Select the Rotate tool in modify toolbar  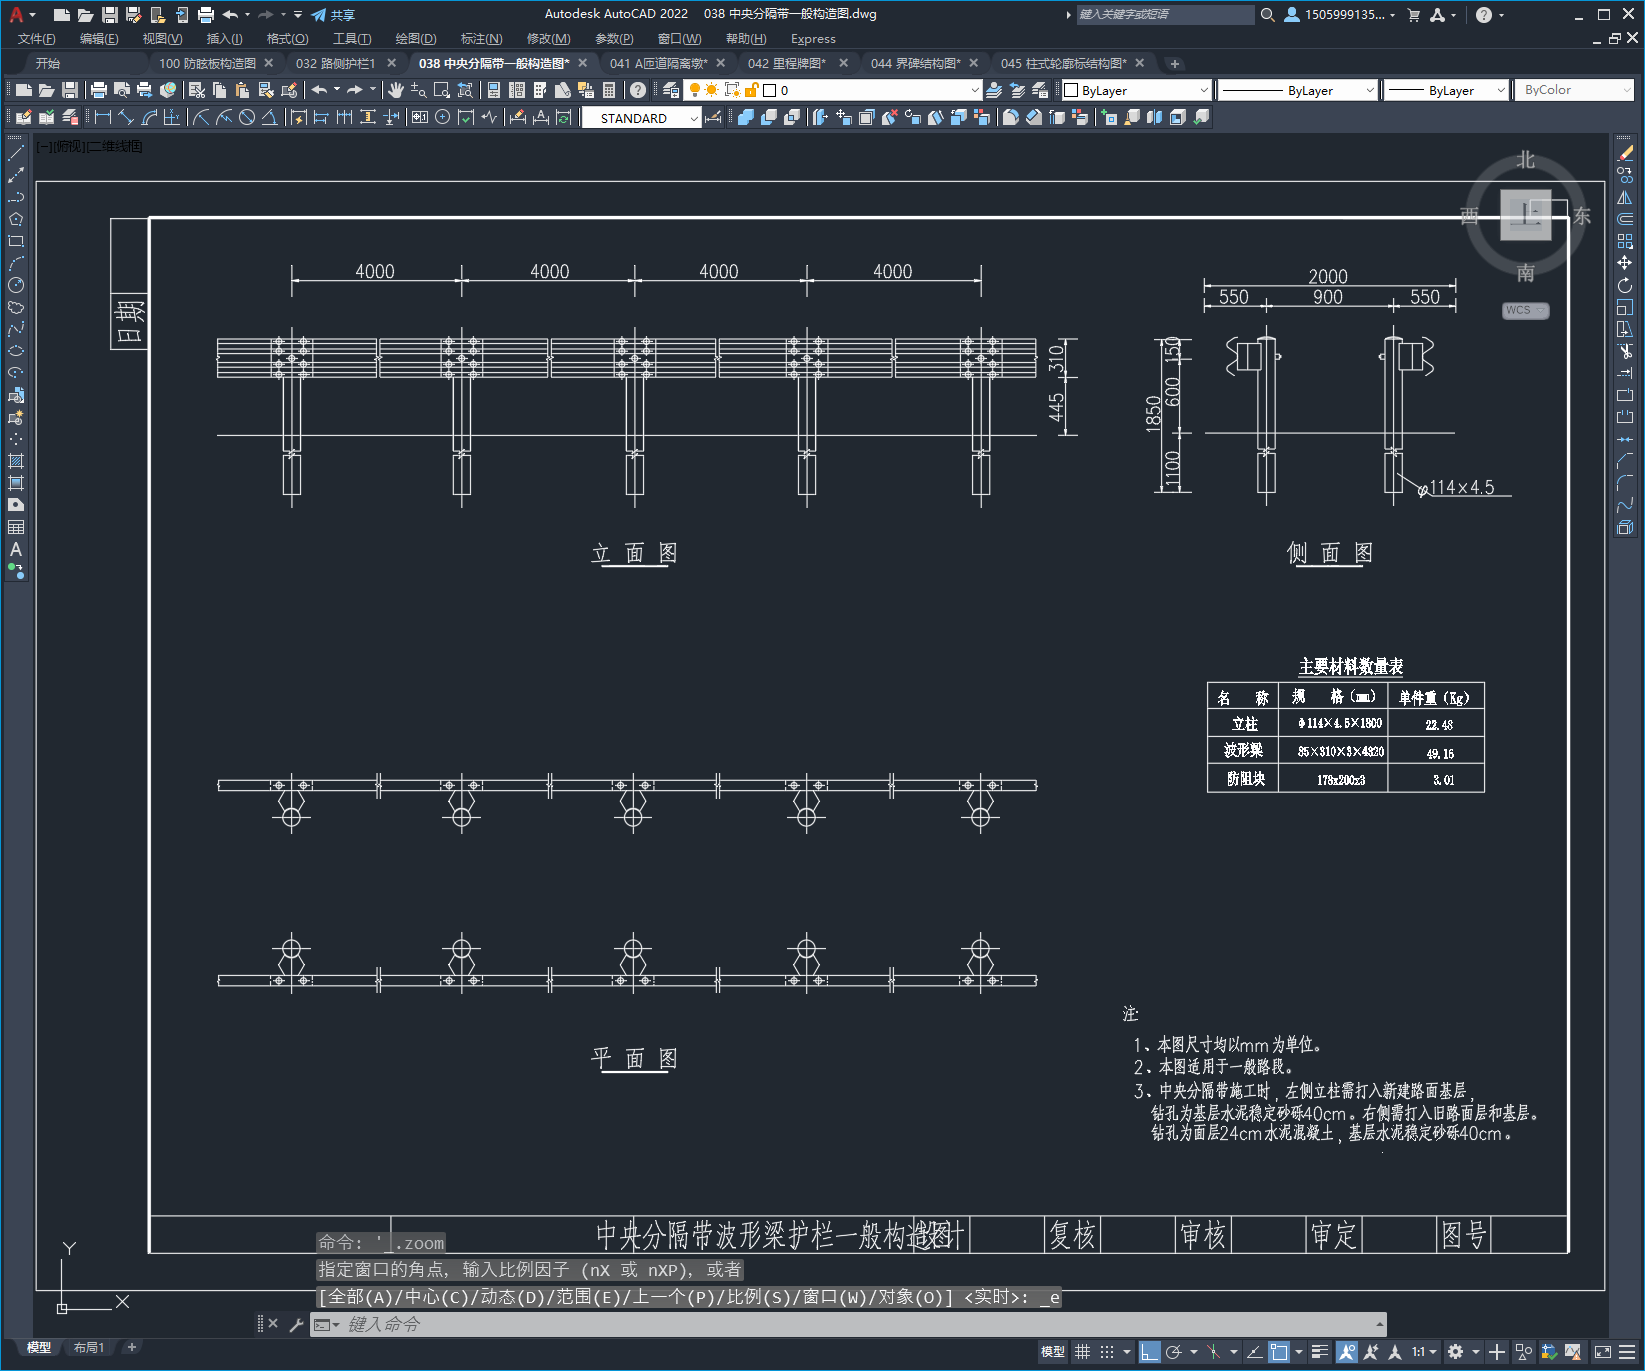pyautogui.click(x=1625, y=285)
